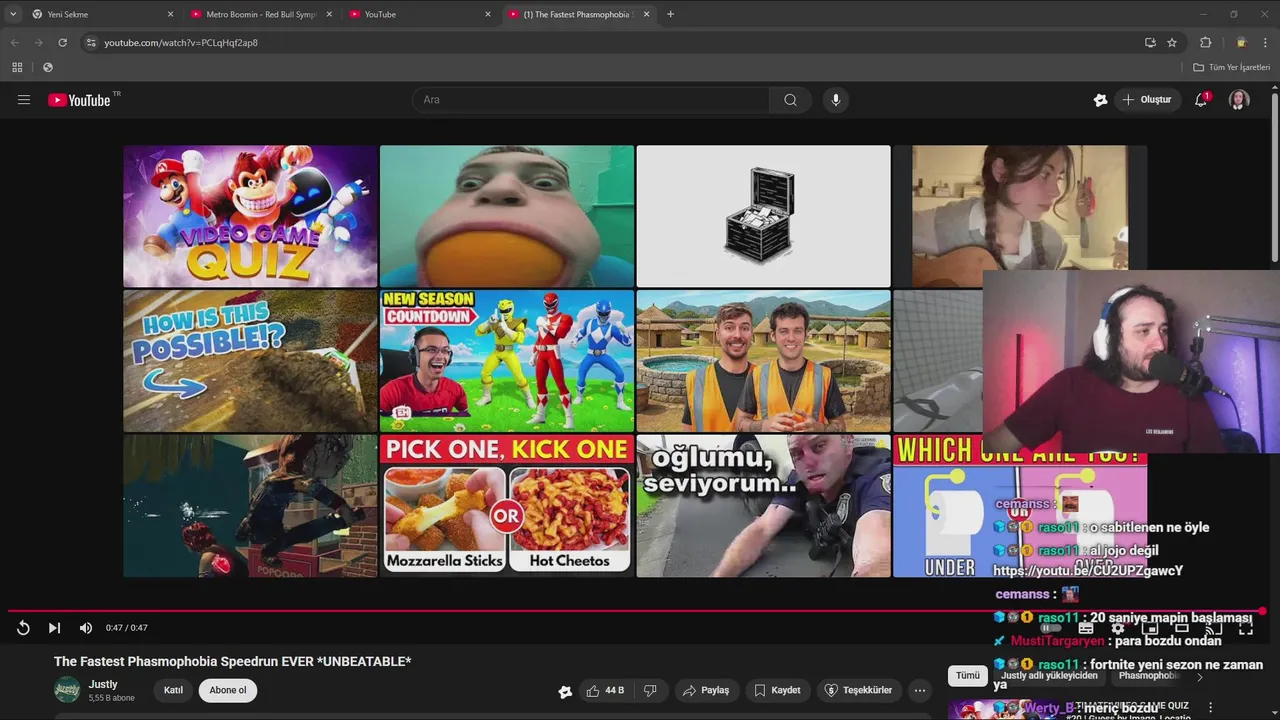Go back in browser history
This screenshot has height=720, width=1280.
tap(14, 43)
